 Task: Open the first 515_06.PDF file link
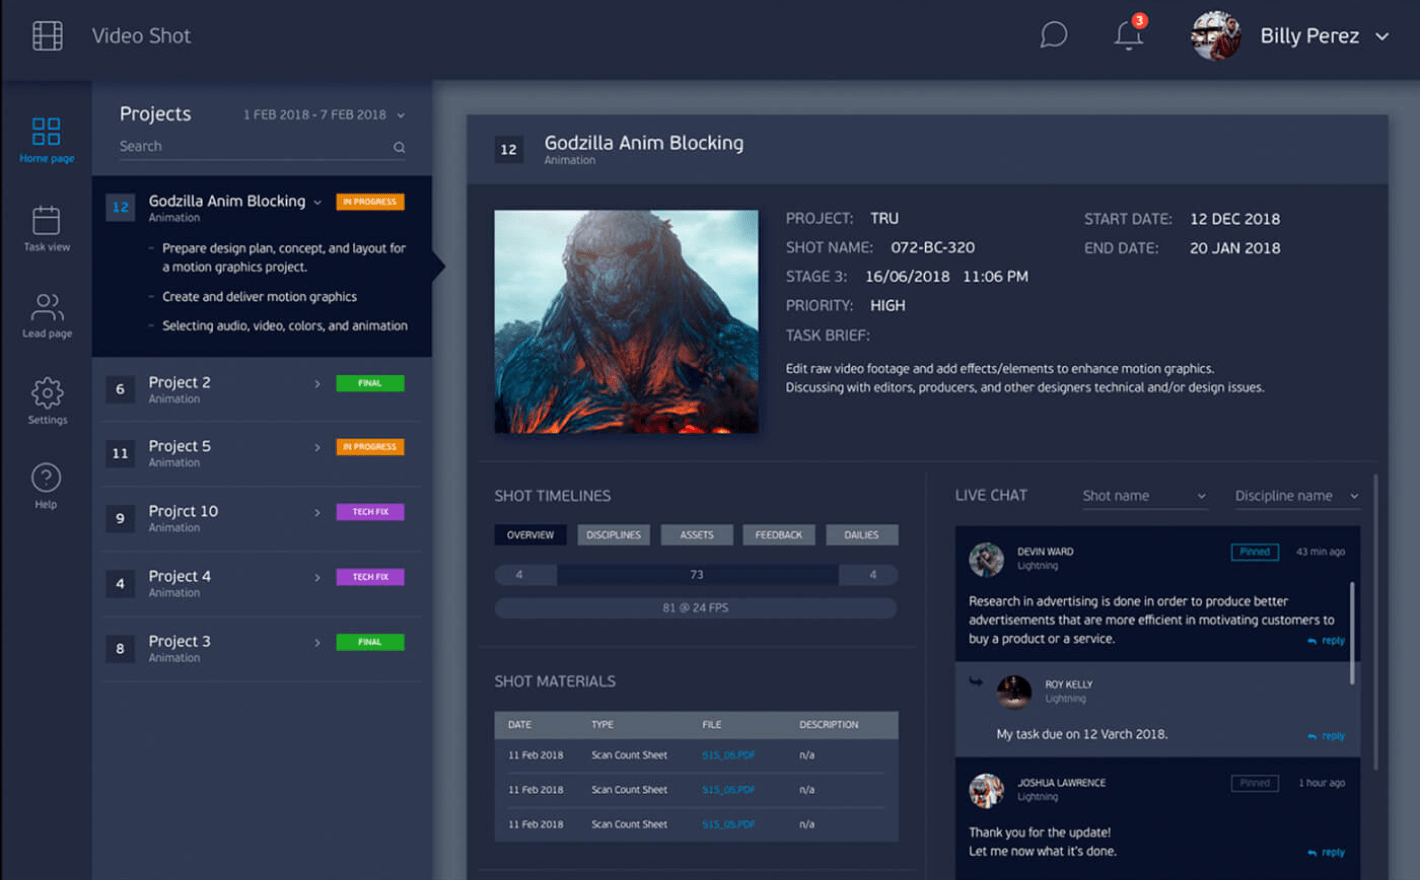click(728, 755)
